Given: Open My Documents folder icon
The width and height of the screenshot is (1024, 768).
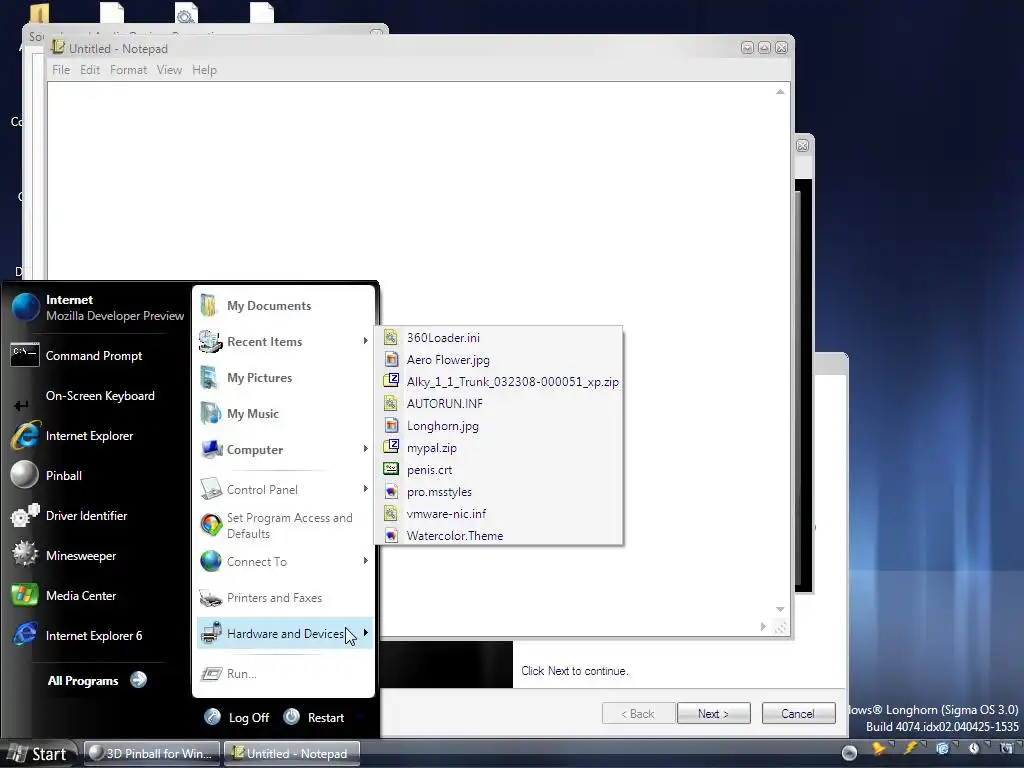Looking at the screenshot, I should coord(209,306).
